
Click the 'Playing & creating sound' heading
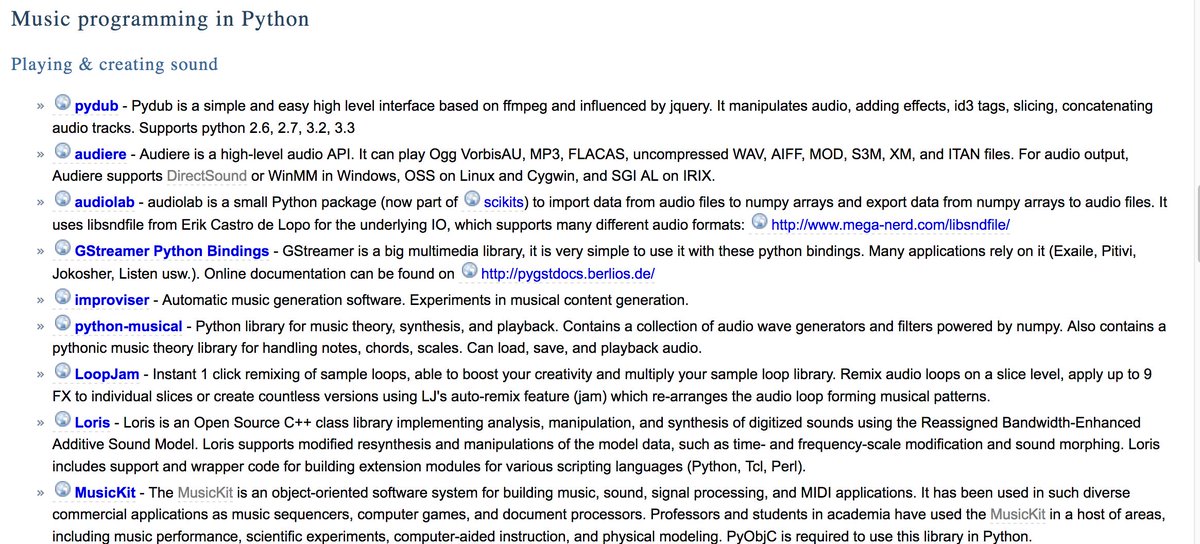[x=114, y=64]
